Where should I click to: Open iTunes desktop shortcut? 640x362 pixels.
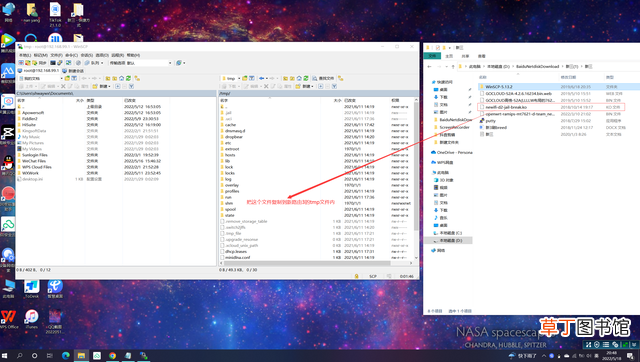pyautogui.click(x=31, y=319)
